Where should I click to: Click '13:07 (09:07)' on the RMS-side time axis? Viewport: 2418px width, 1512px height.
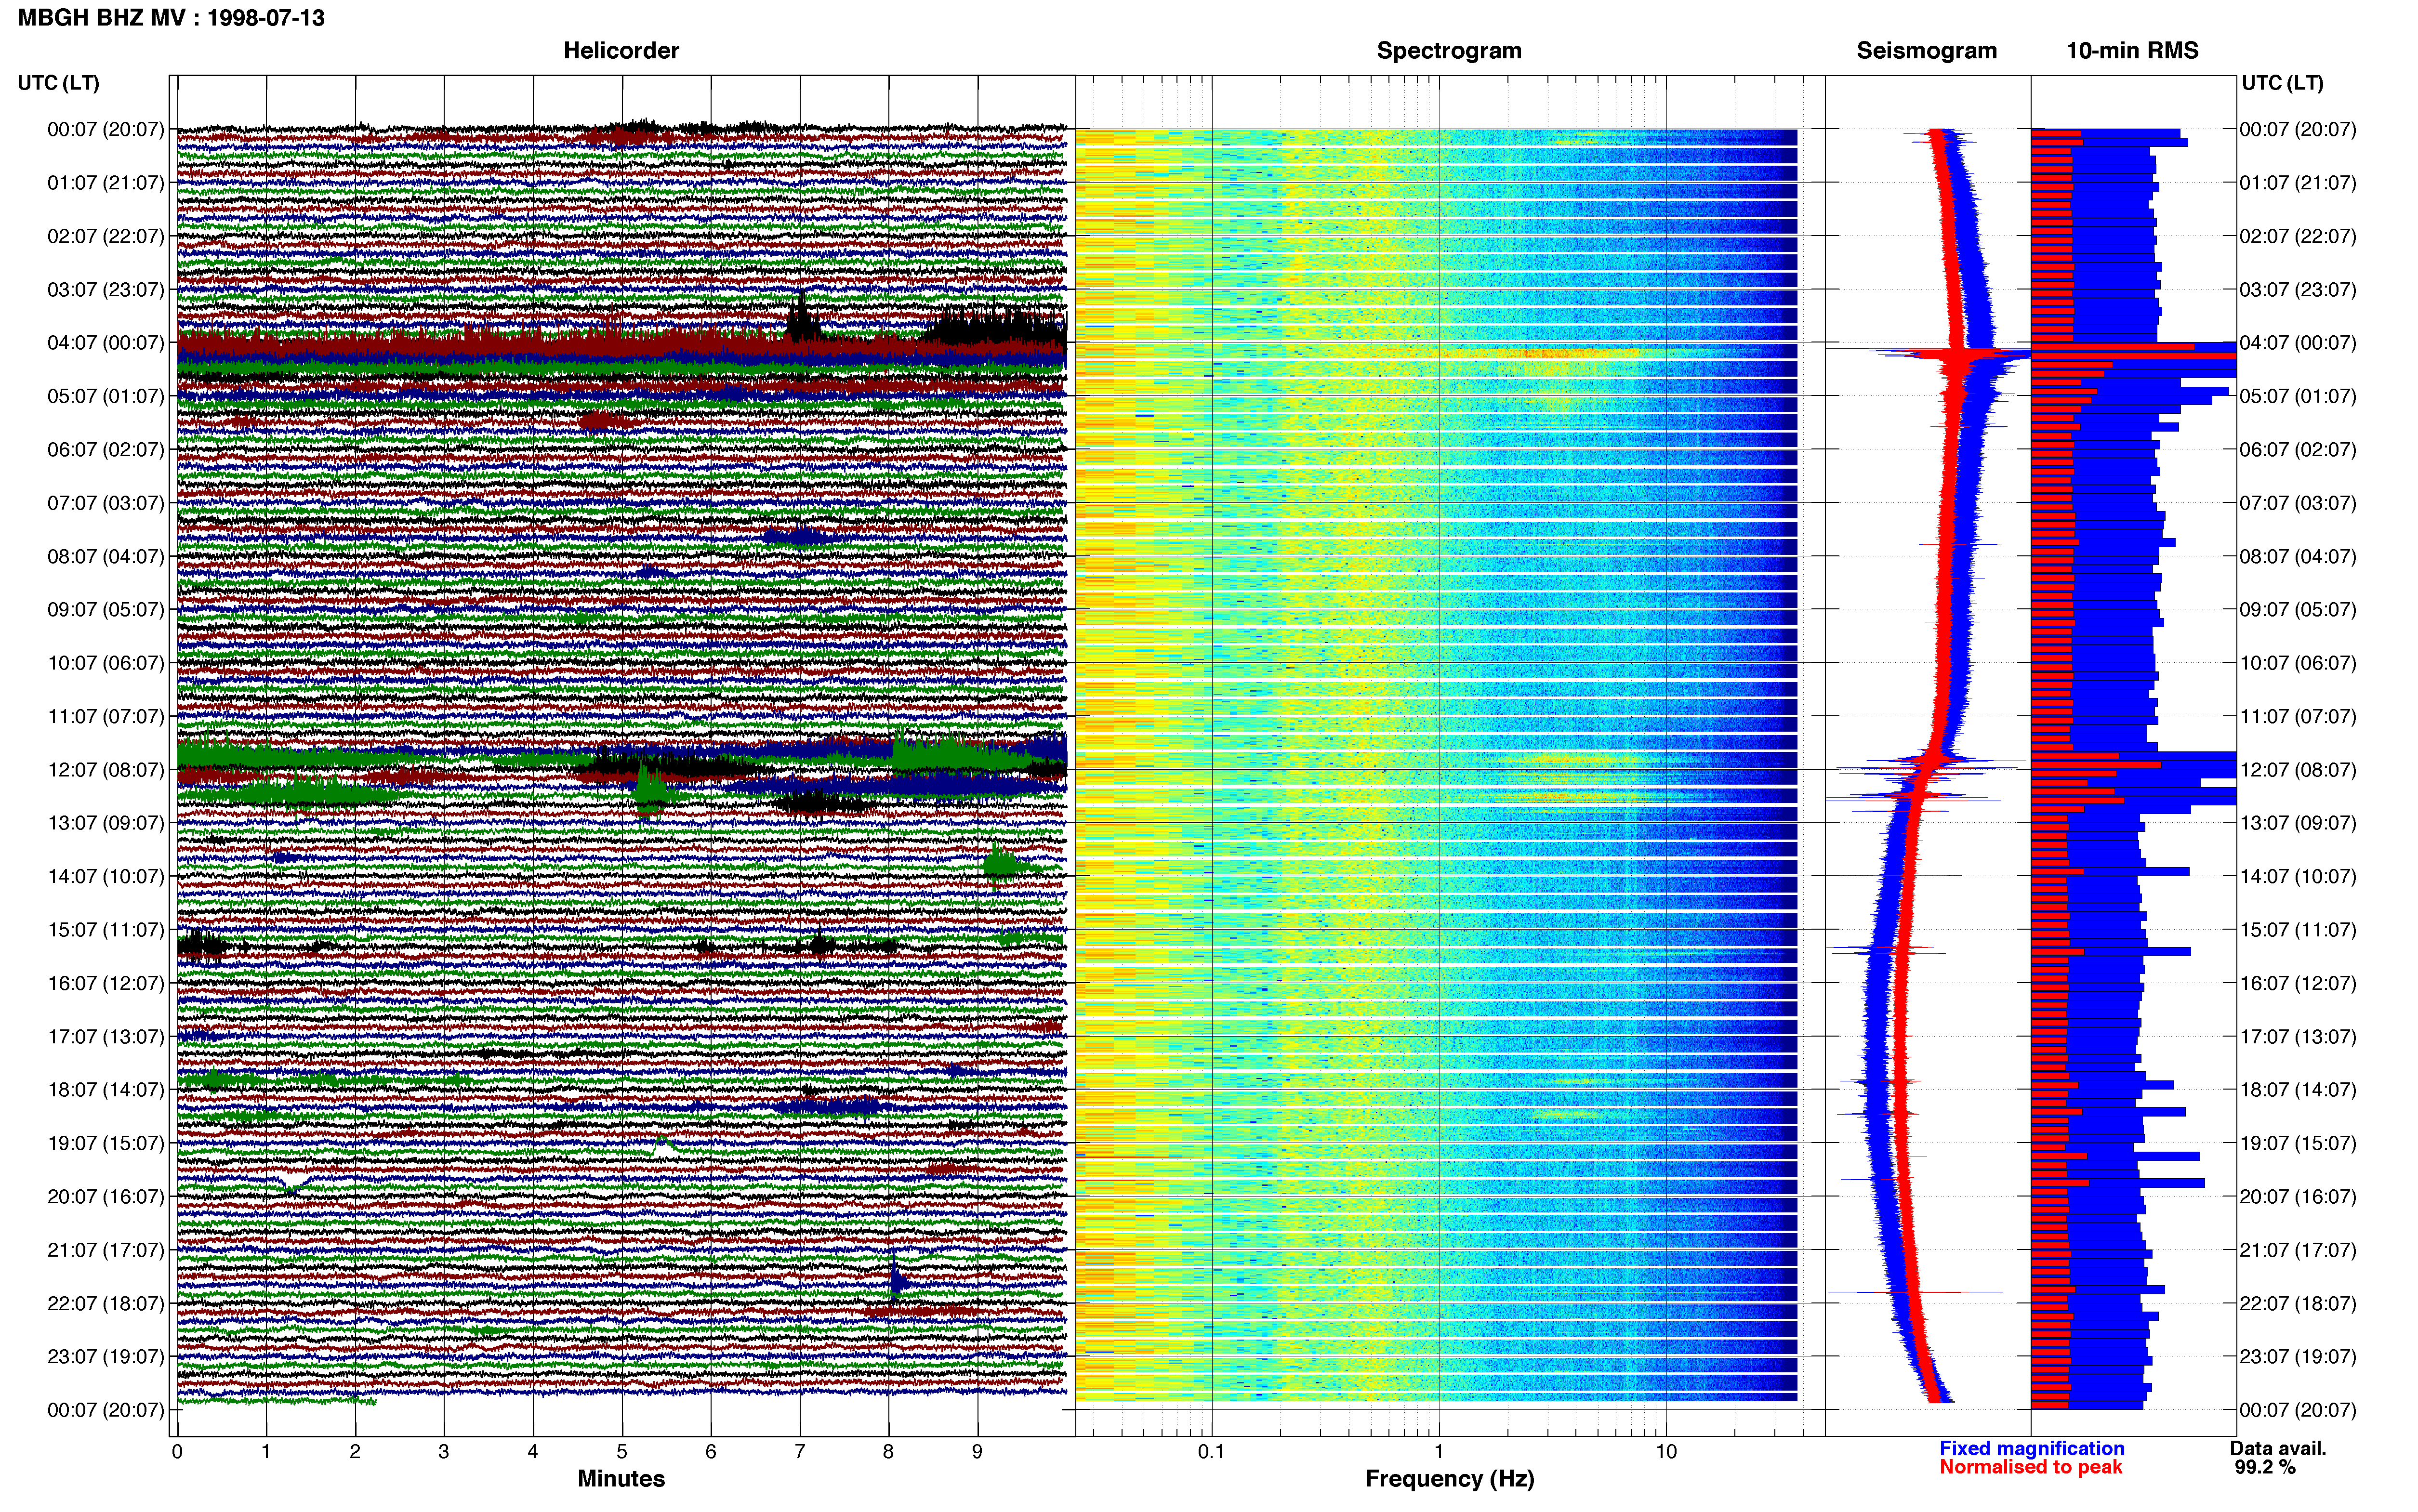[x=2298, y=823]
